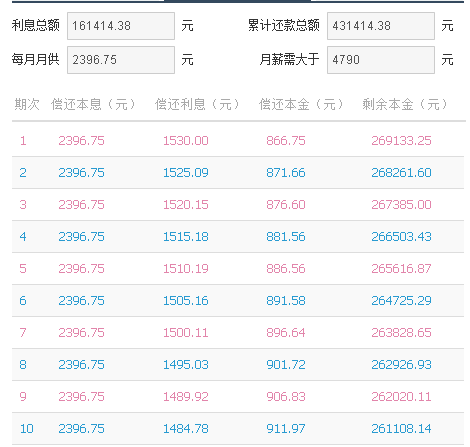
Task: Select period number 4 in the table
Action: (23, 237)
